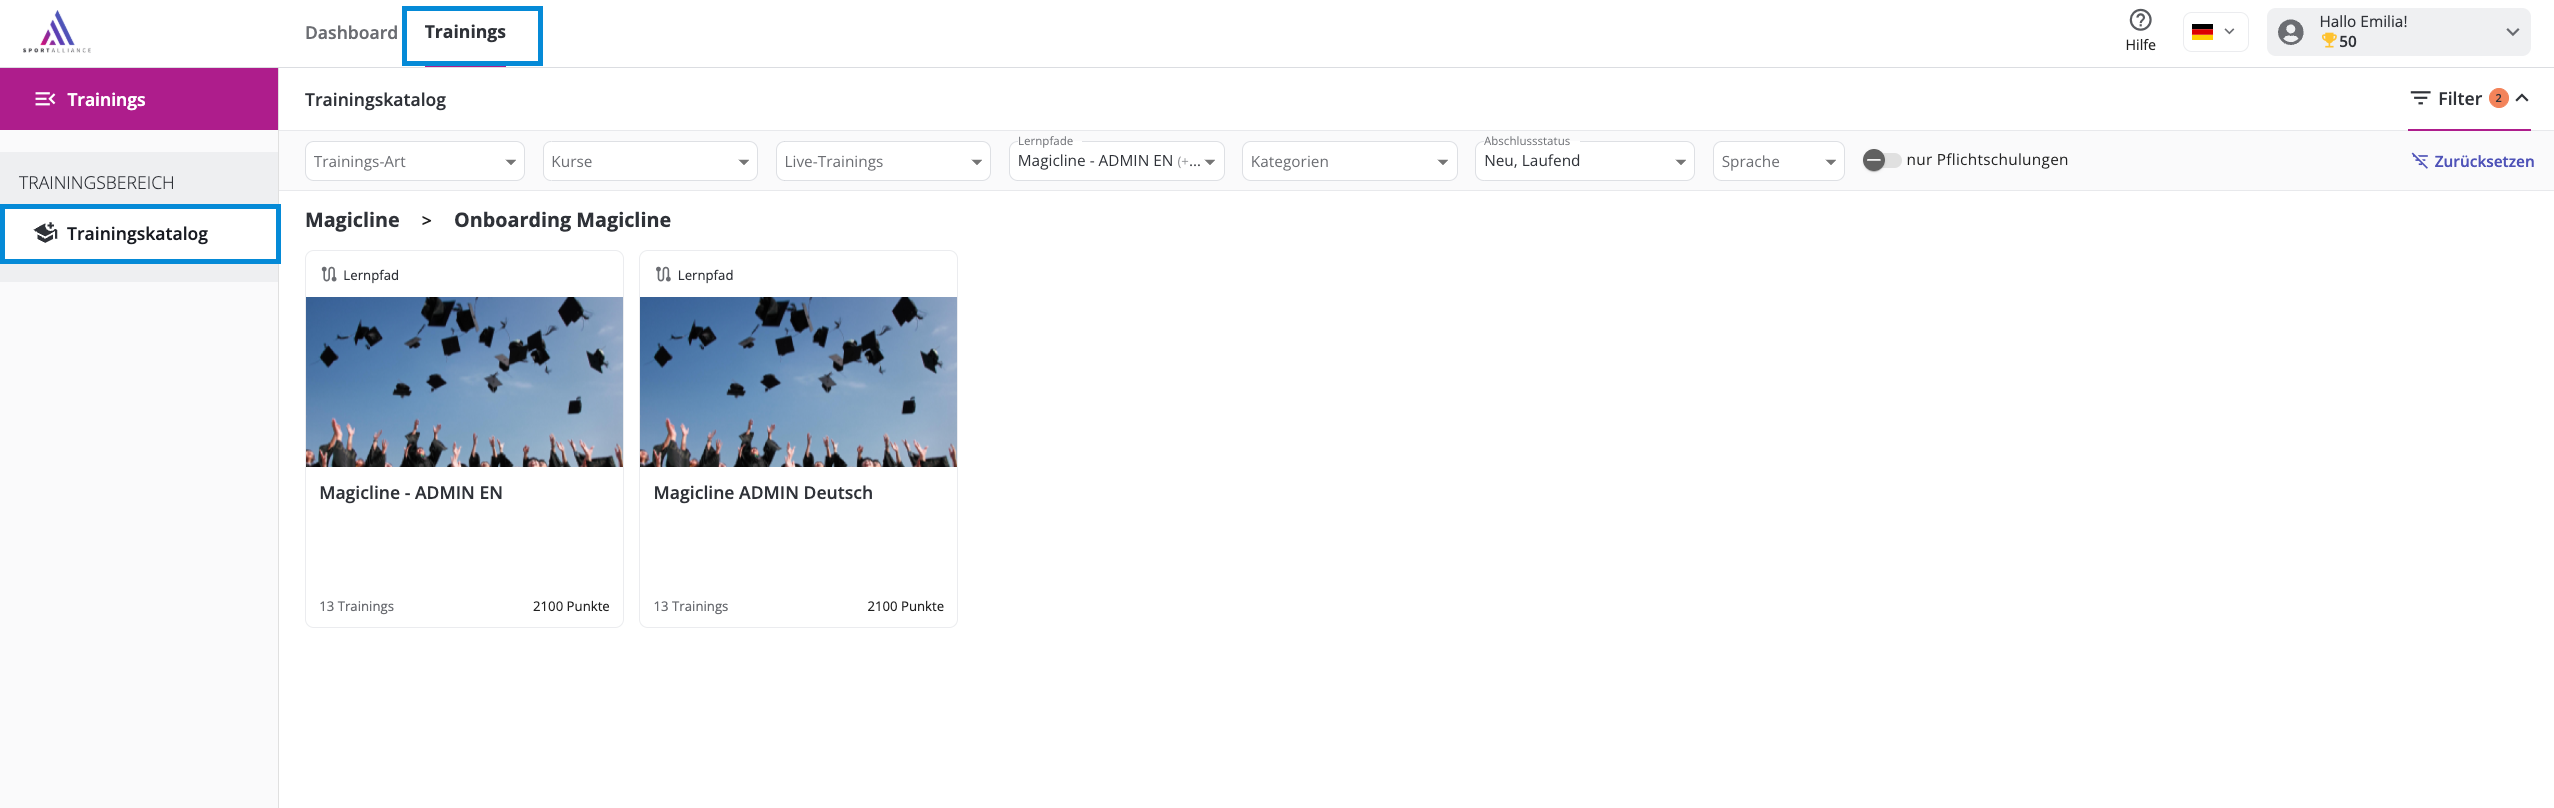
Task: Open the Live-Trainings dropdown
Action: pyautogui.click(x=883, y=161)
